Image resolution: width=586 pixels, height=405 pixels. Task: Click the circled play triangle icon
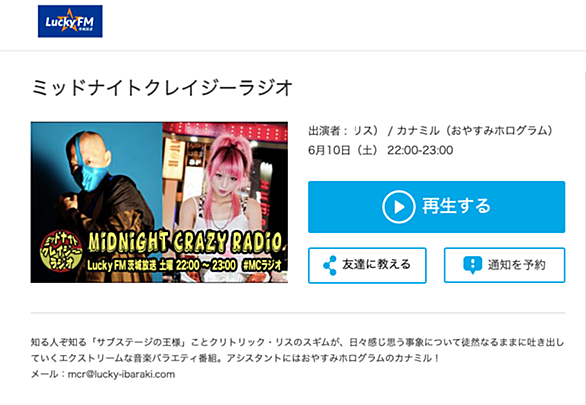398,207
